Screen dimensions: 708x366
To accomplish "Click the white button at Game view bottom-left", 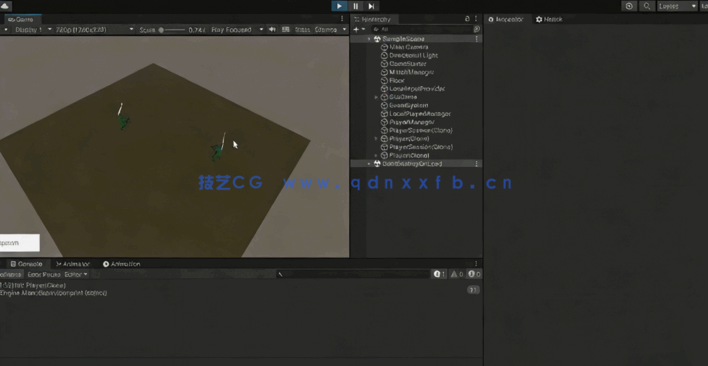I will (x=20, y=243).
